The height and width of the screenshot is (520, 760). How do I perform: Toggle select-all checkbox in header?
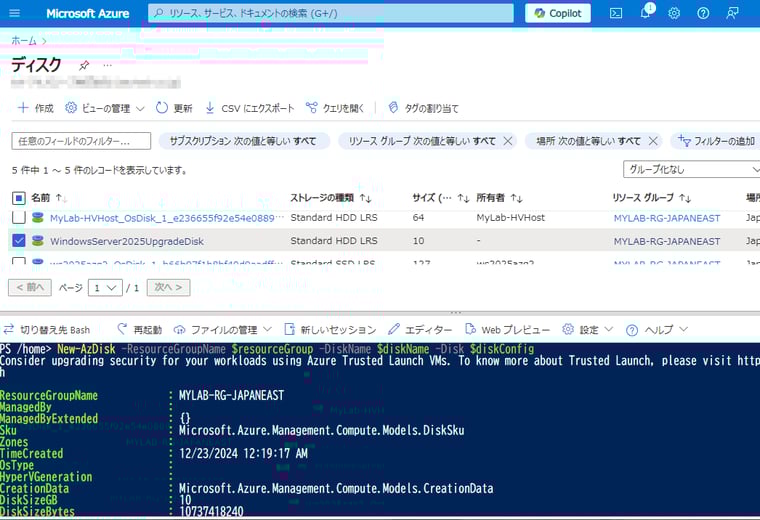point(18,198)
